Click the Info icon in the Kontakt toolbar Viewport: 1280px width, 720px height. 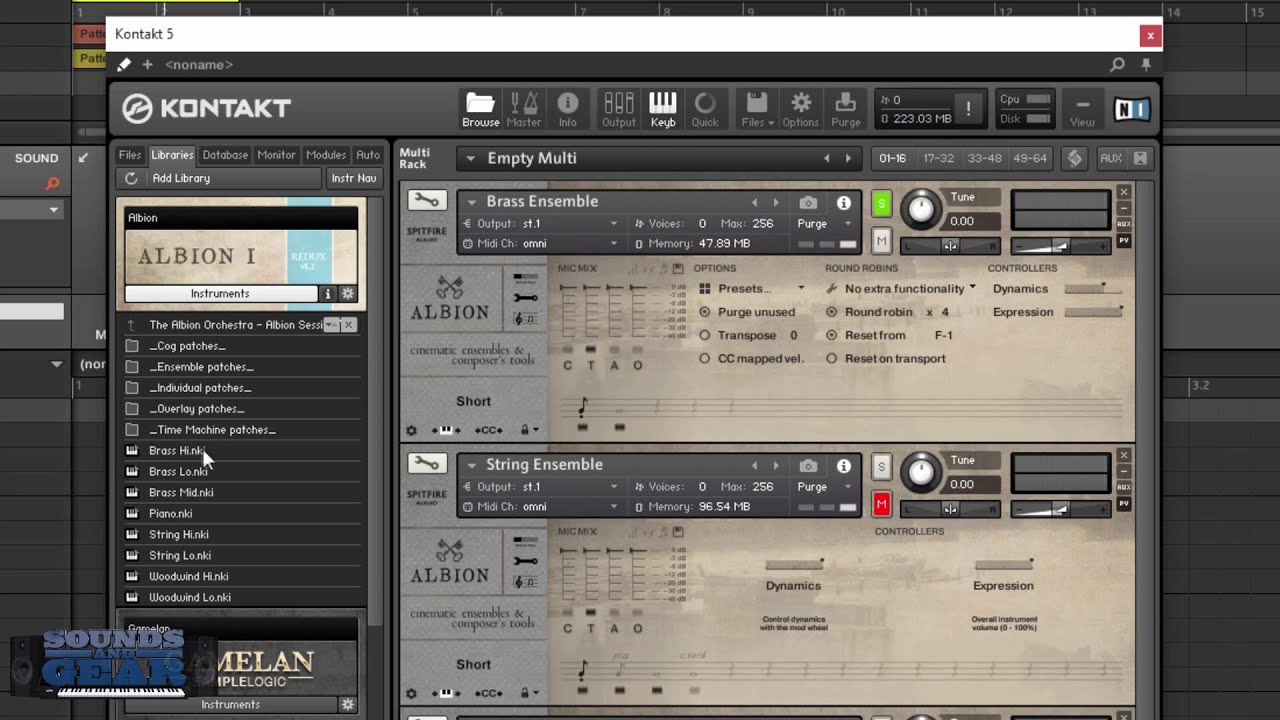tap(567, 109)
